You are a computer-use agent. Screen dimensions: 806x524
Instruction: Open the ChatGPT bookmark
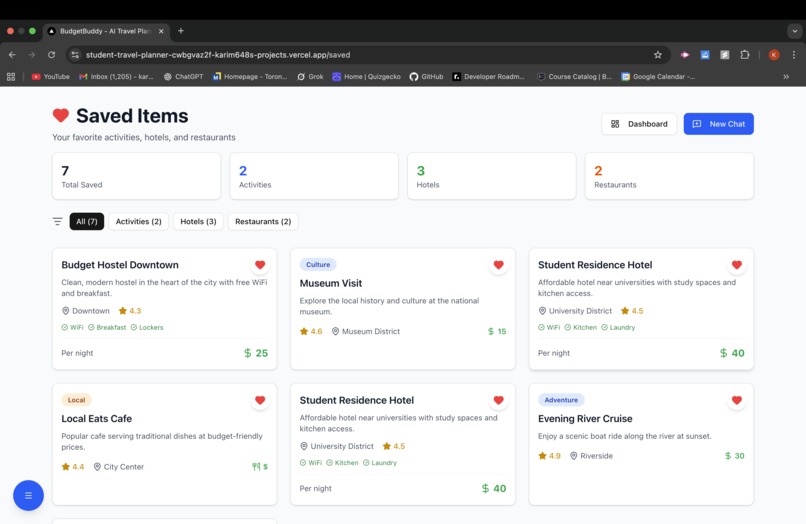(184, 77)
